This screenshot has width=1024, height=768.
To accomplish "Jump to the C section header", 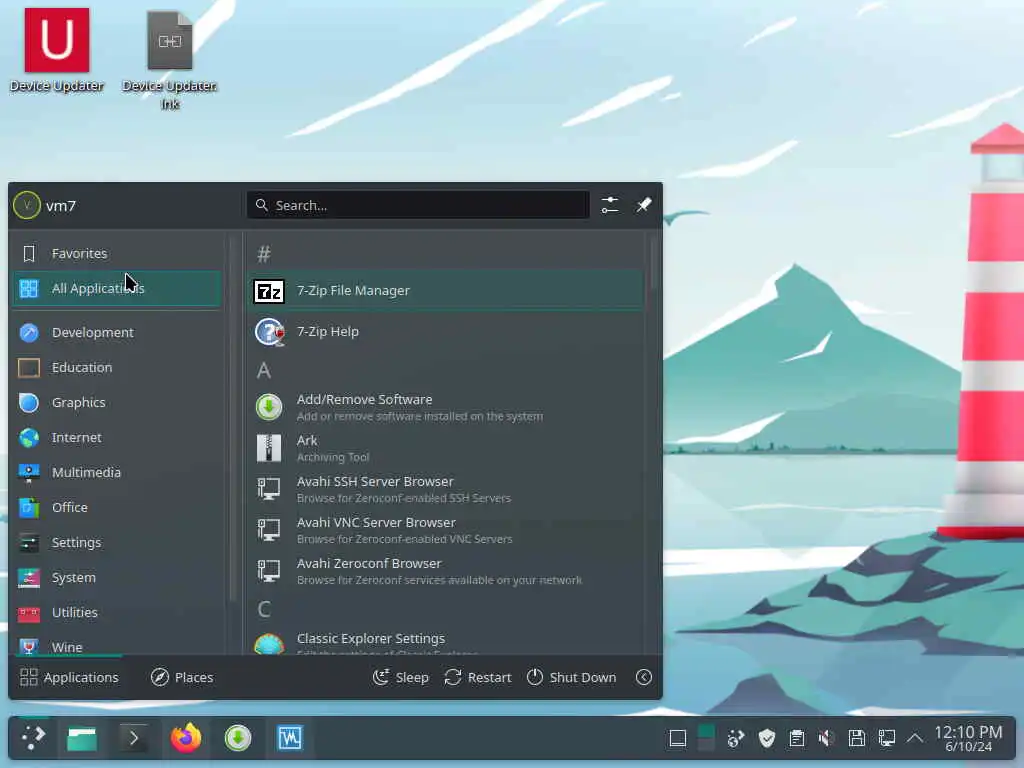I will (x=264, y=609).
